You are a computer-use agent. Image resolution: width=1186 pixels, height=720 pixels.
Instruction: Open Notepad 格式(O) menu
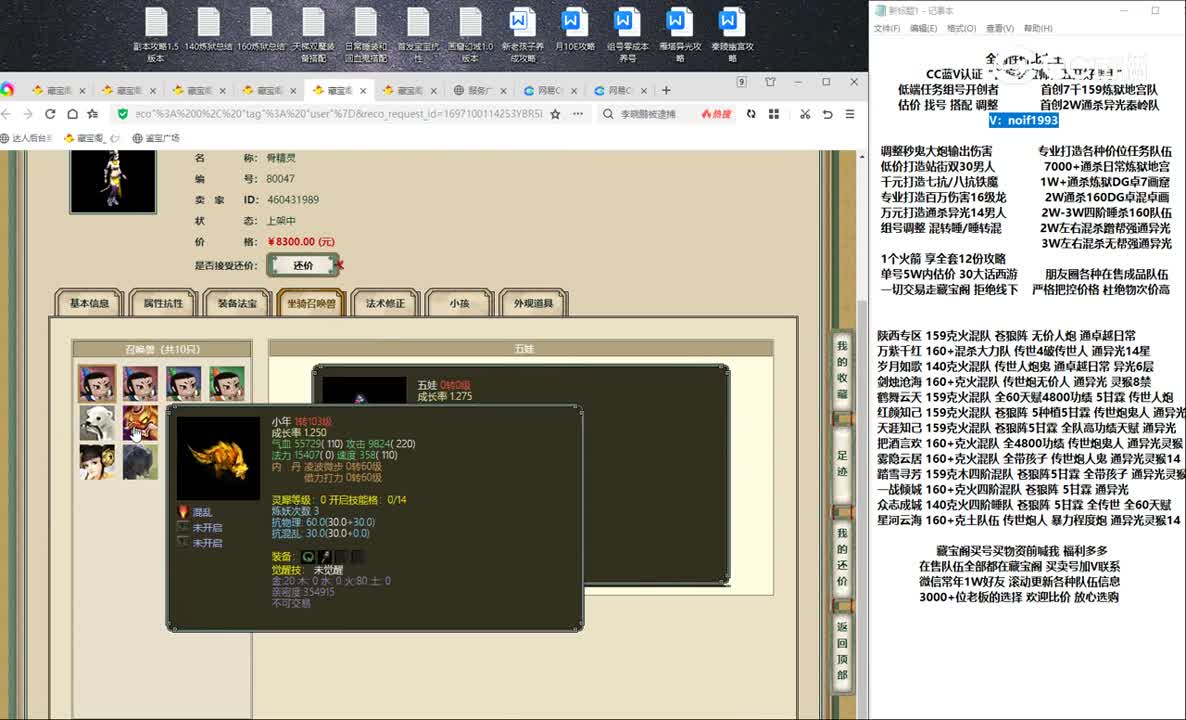click(961, 29)
